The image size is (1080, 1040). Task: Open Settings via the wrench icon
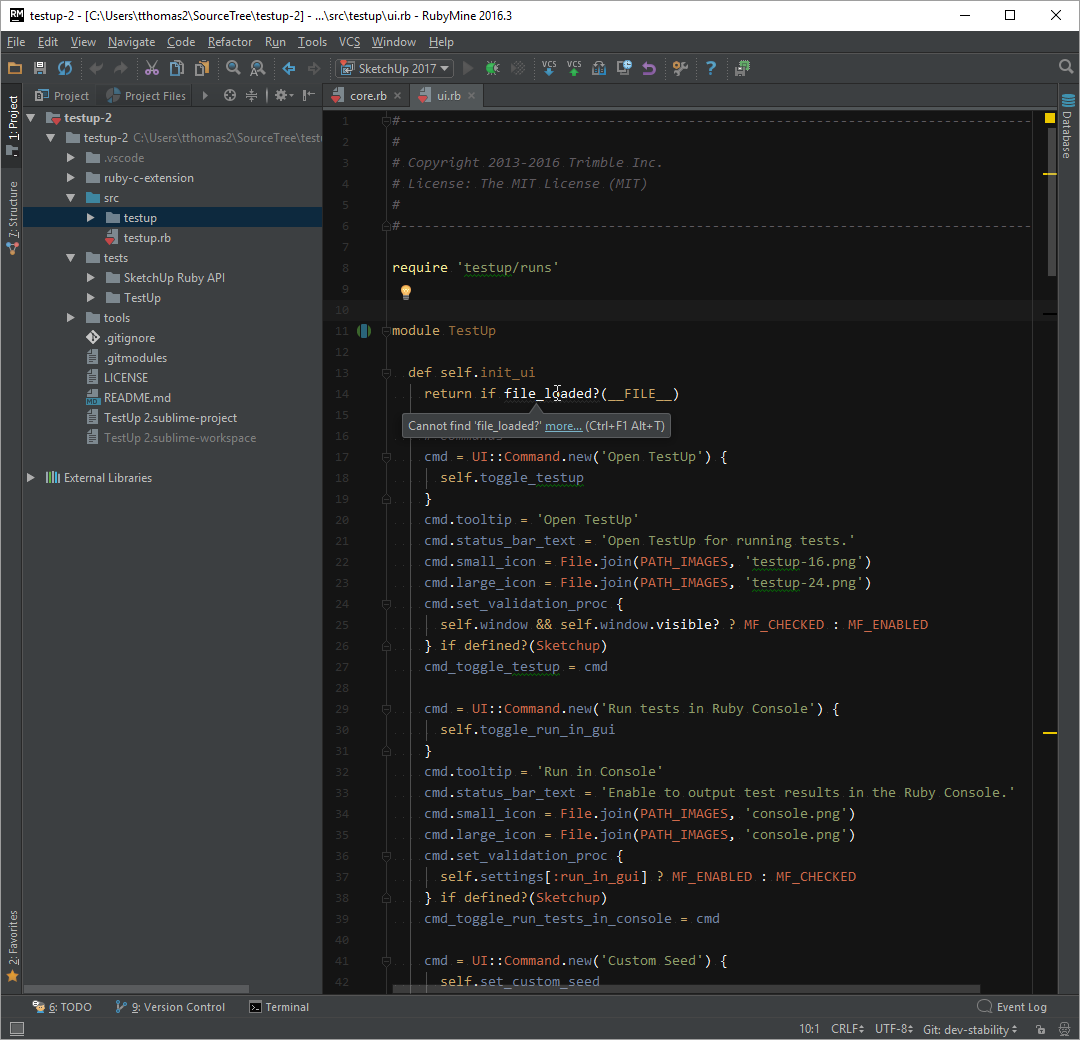[680, 68]
